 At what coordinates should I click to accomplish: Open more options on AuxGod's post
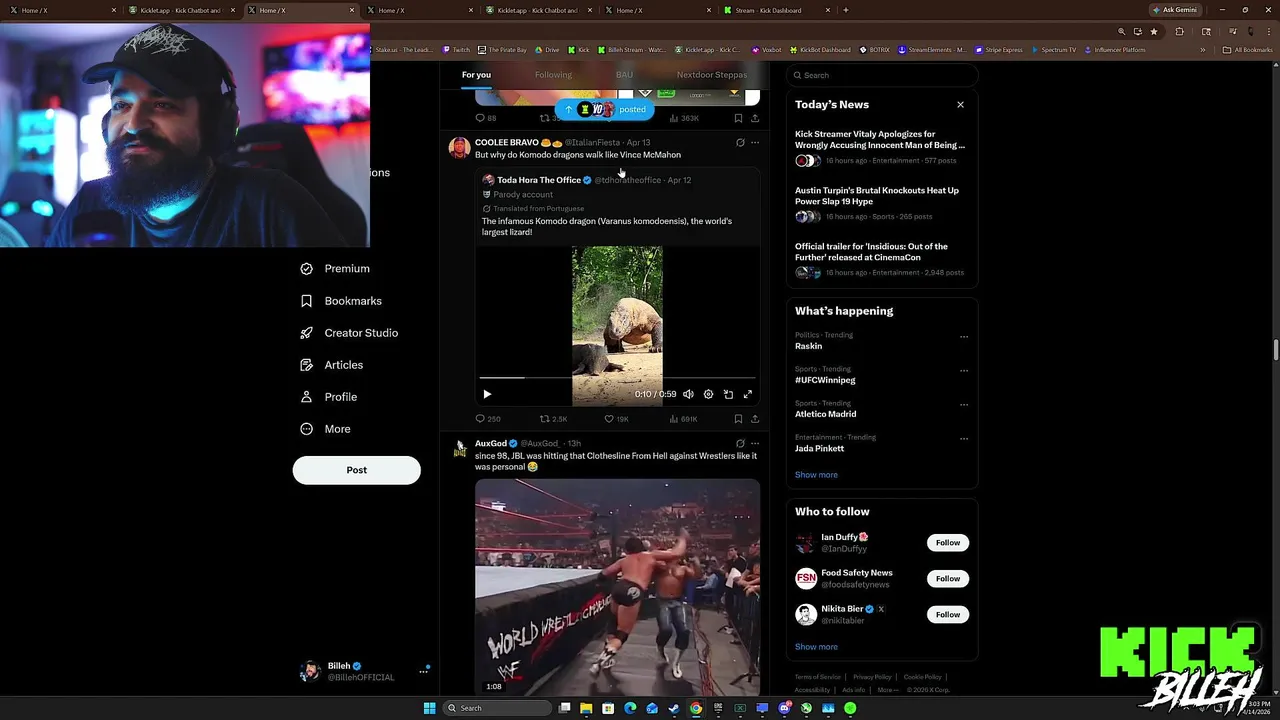click(755, 443)
